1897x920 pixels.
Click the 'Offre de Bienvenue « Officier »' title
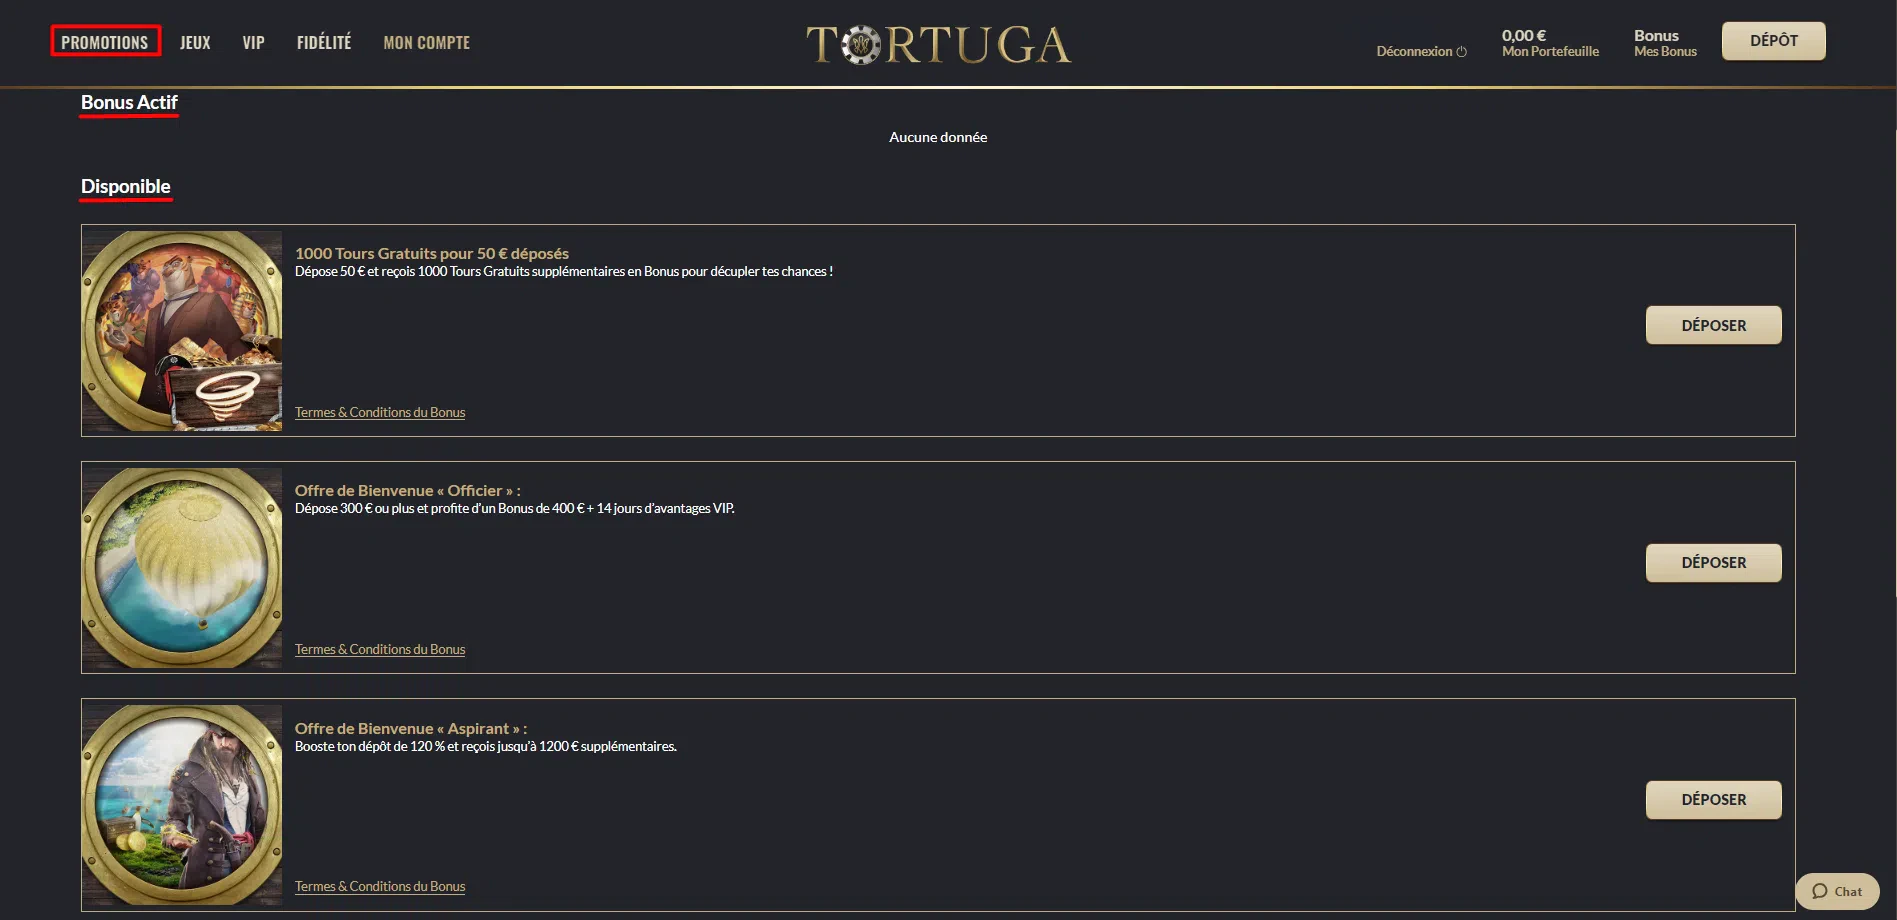(408, 491)
